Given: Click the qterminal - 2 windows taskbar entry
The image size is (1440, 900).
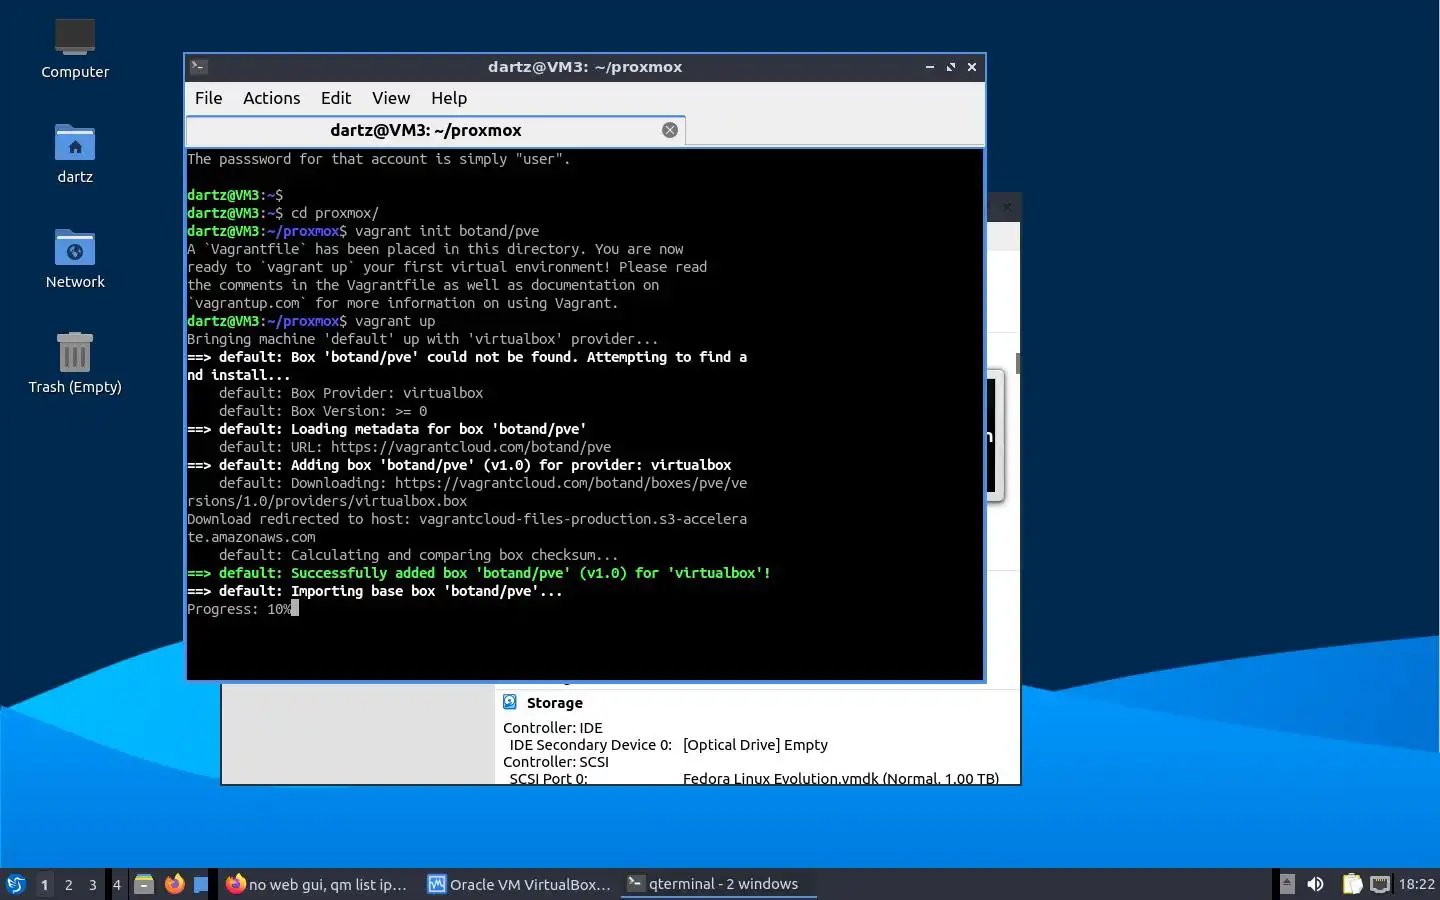Looking at the screenshot, I should coord(719,884).
